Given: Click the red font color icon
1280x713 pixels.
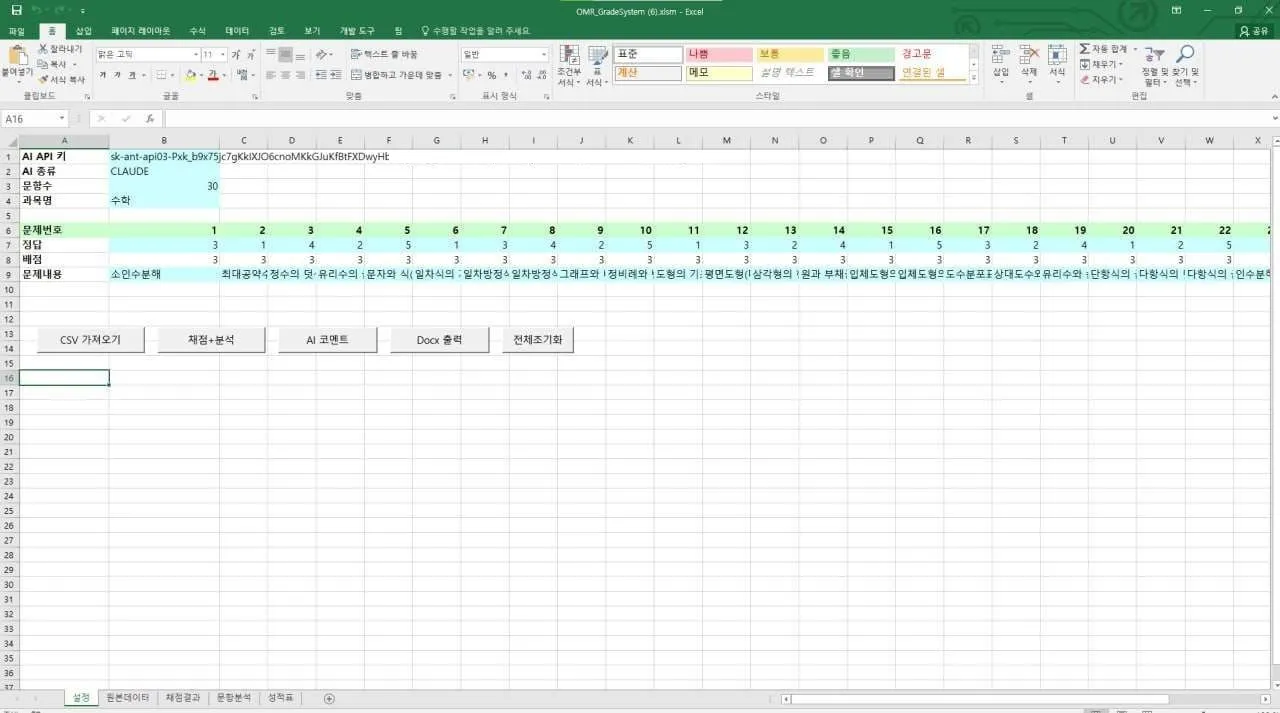Looking at the screenshot, I should click(x=212, y=75).
